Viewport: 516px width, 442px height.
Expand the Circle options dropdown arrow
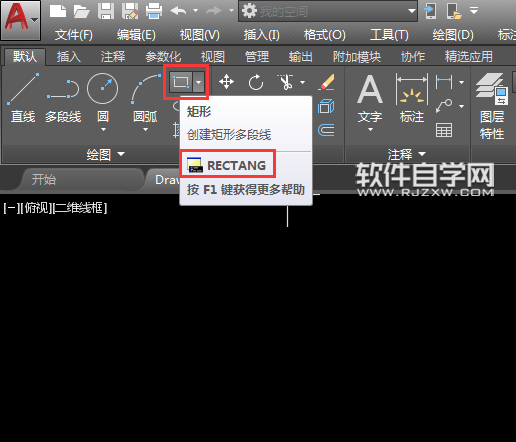103,129
